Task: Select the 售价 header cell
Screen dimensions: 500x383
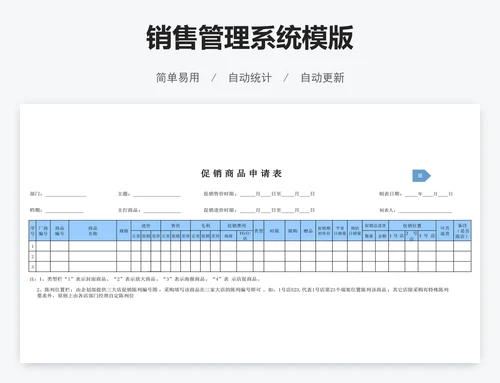Action: [x=175, y=226]
